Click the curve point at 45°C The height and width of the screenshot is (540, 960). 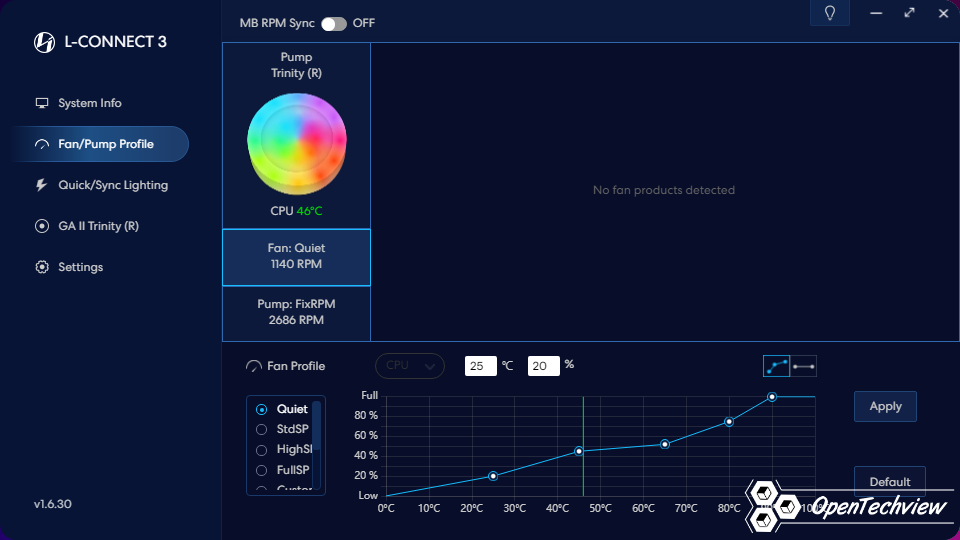(579, 451)
